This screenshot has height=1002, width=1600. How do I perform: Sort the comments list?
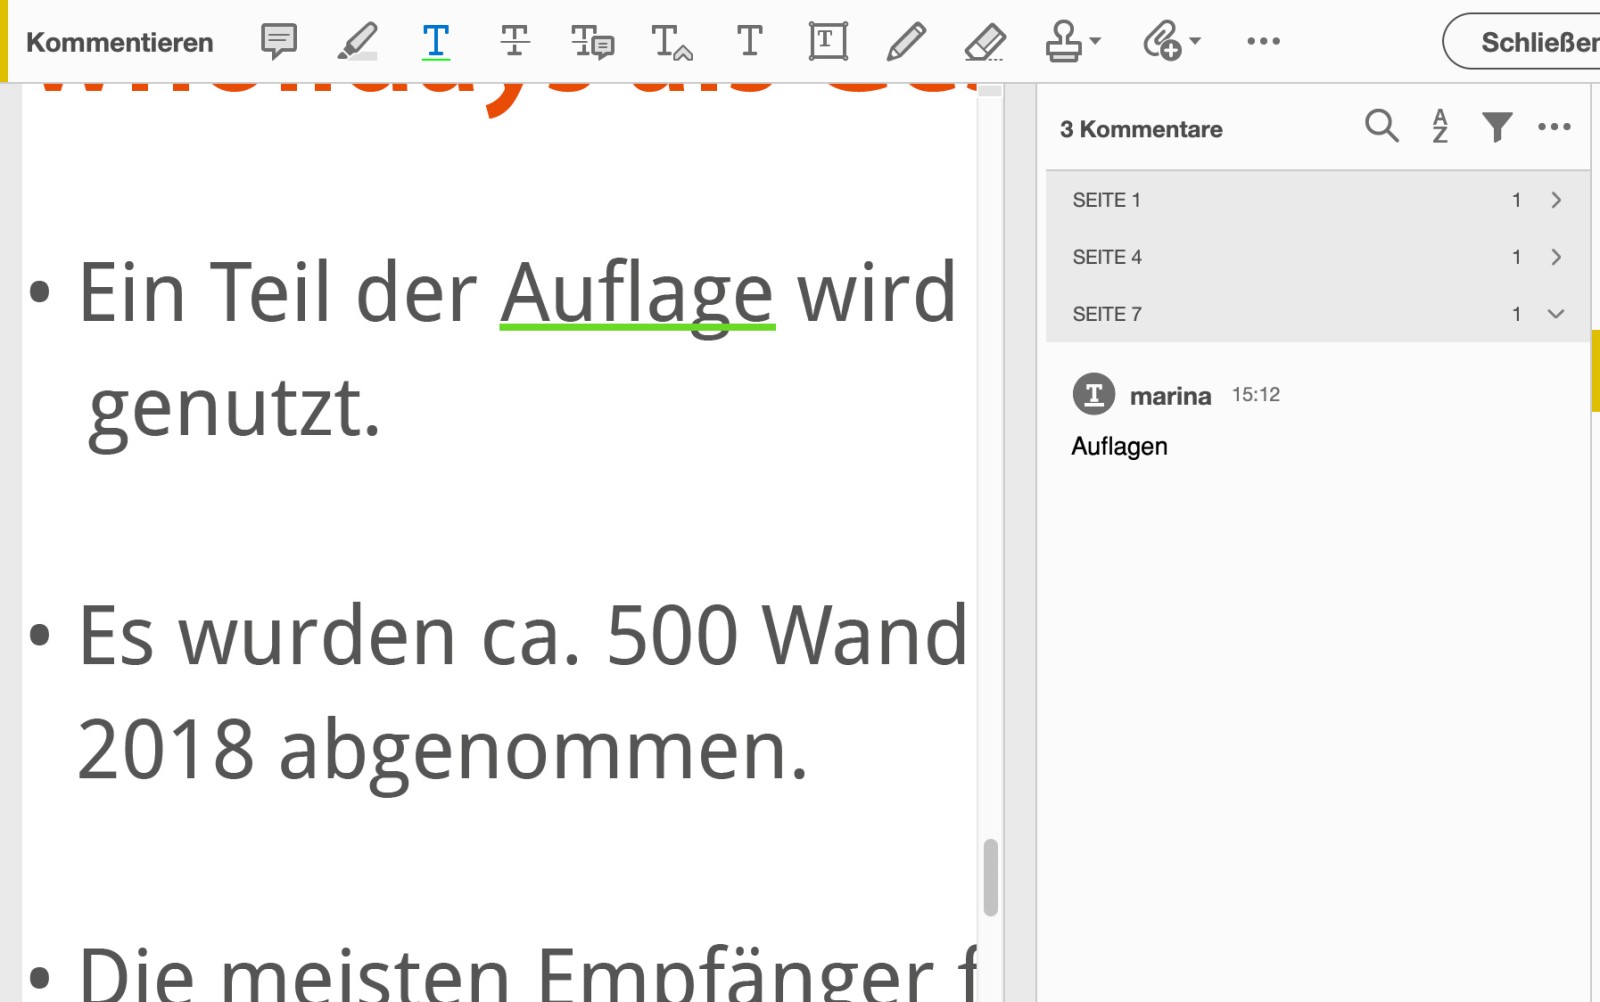(1439, 127)
